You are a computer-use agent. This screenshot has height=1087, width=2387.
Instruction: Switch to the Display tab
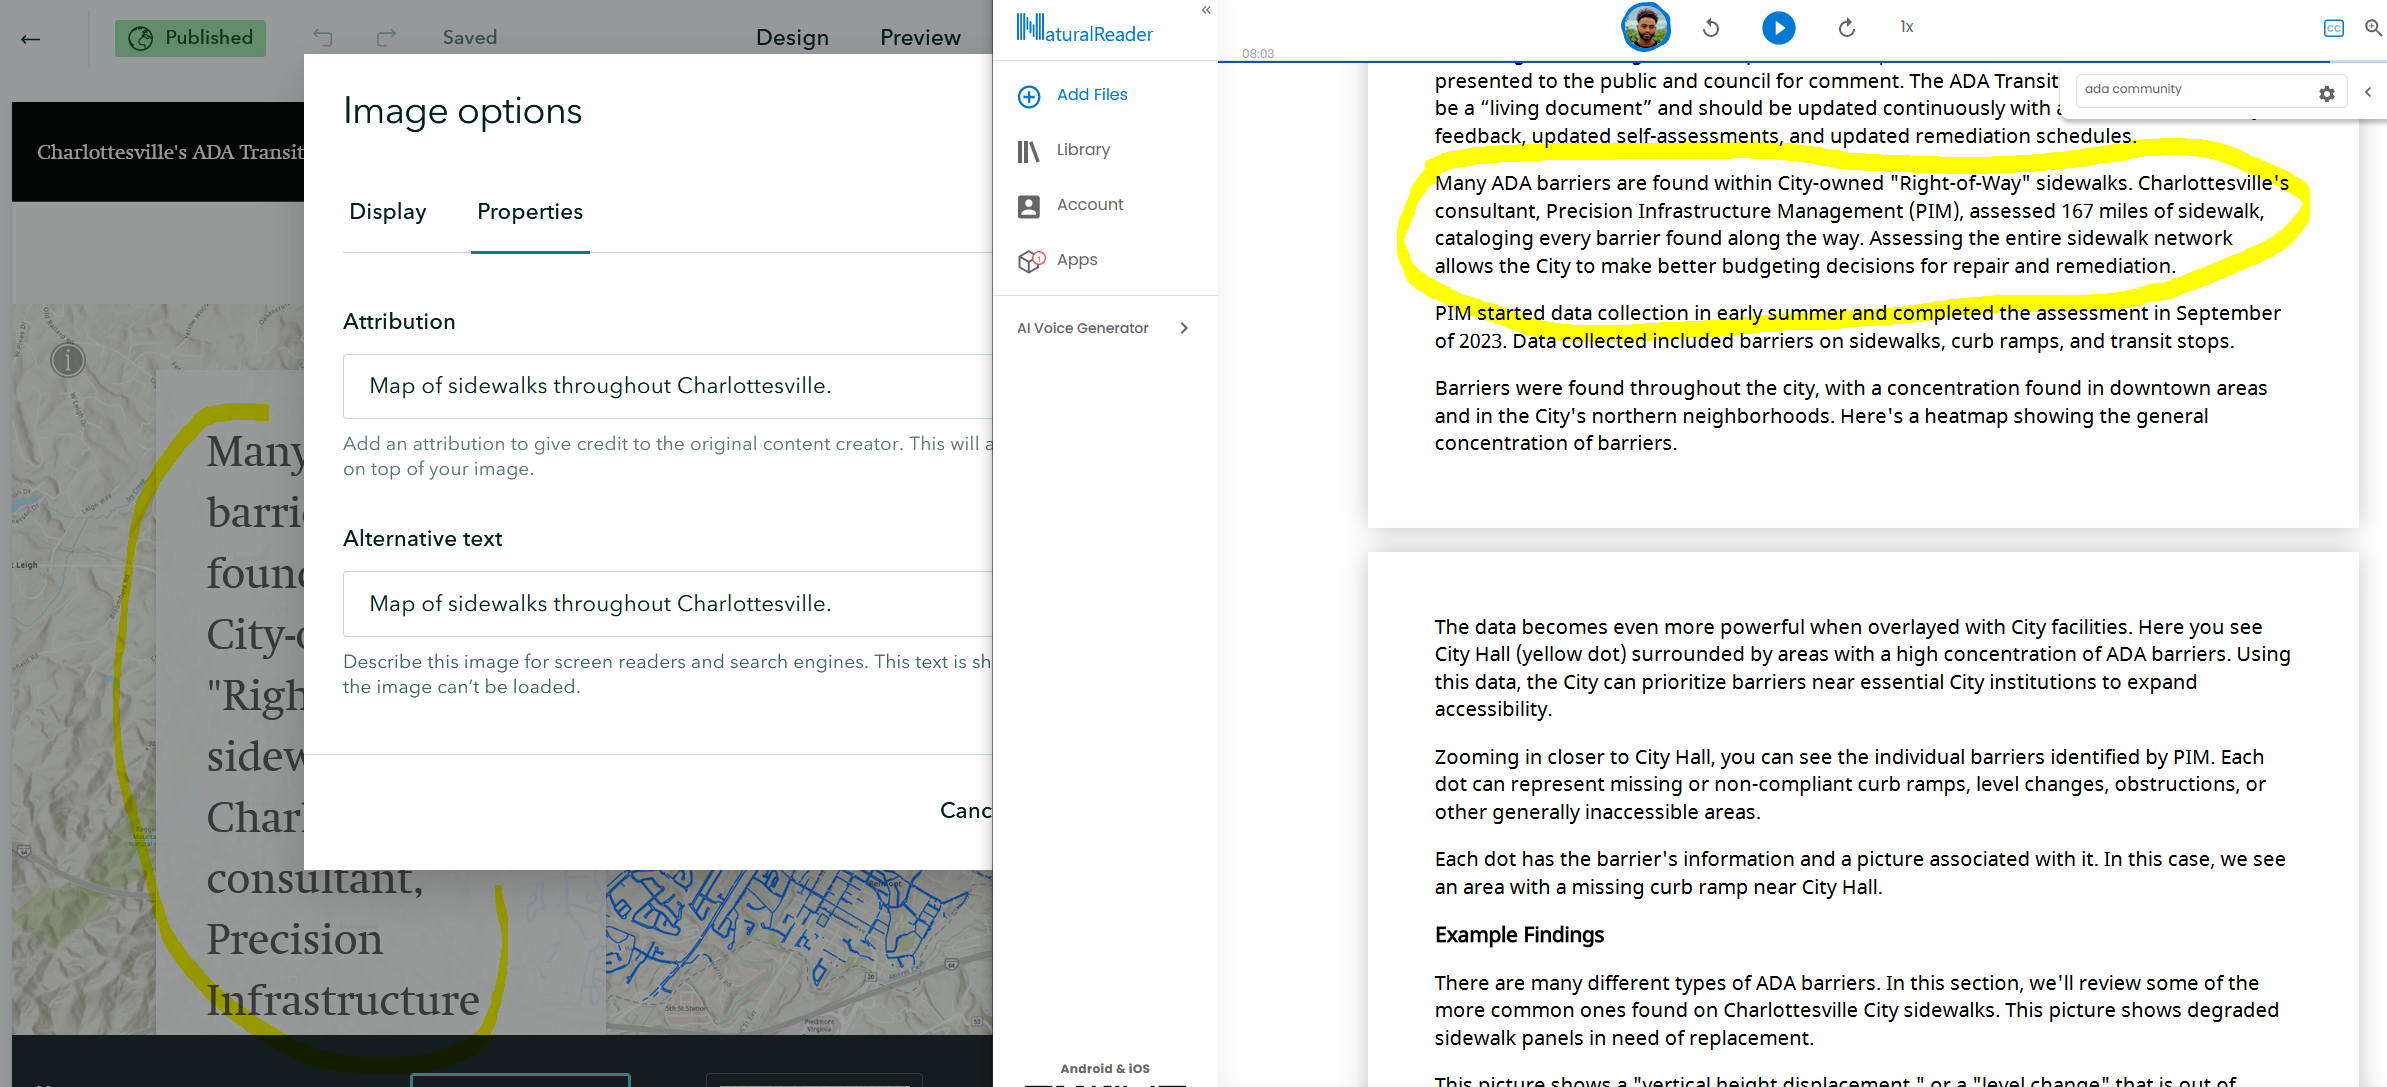coord(388,211)
